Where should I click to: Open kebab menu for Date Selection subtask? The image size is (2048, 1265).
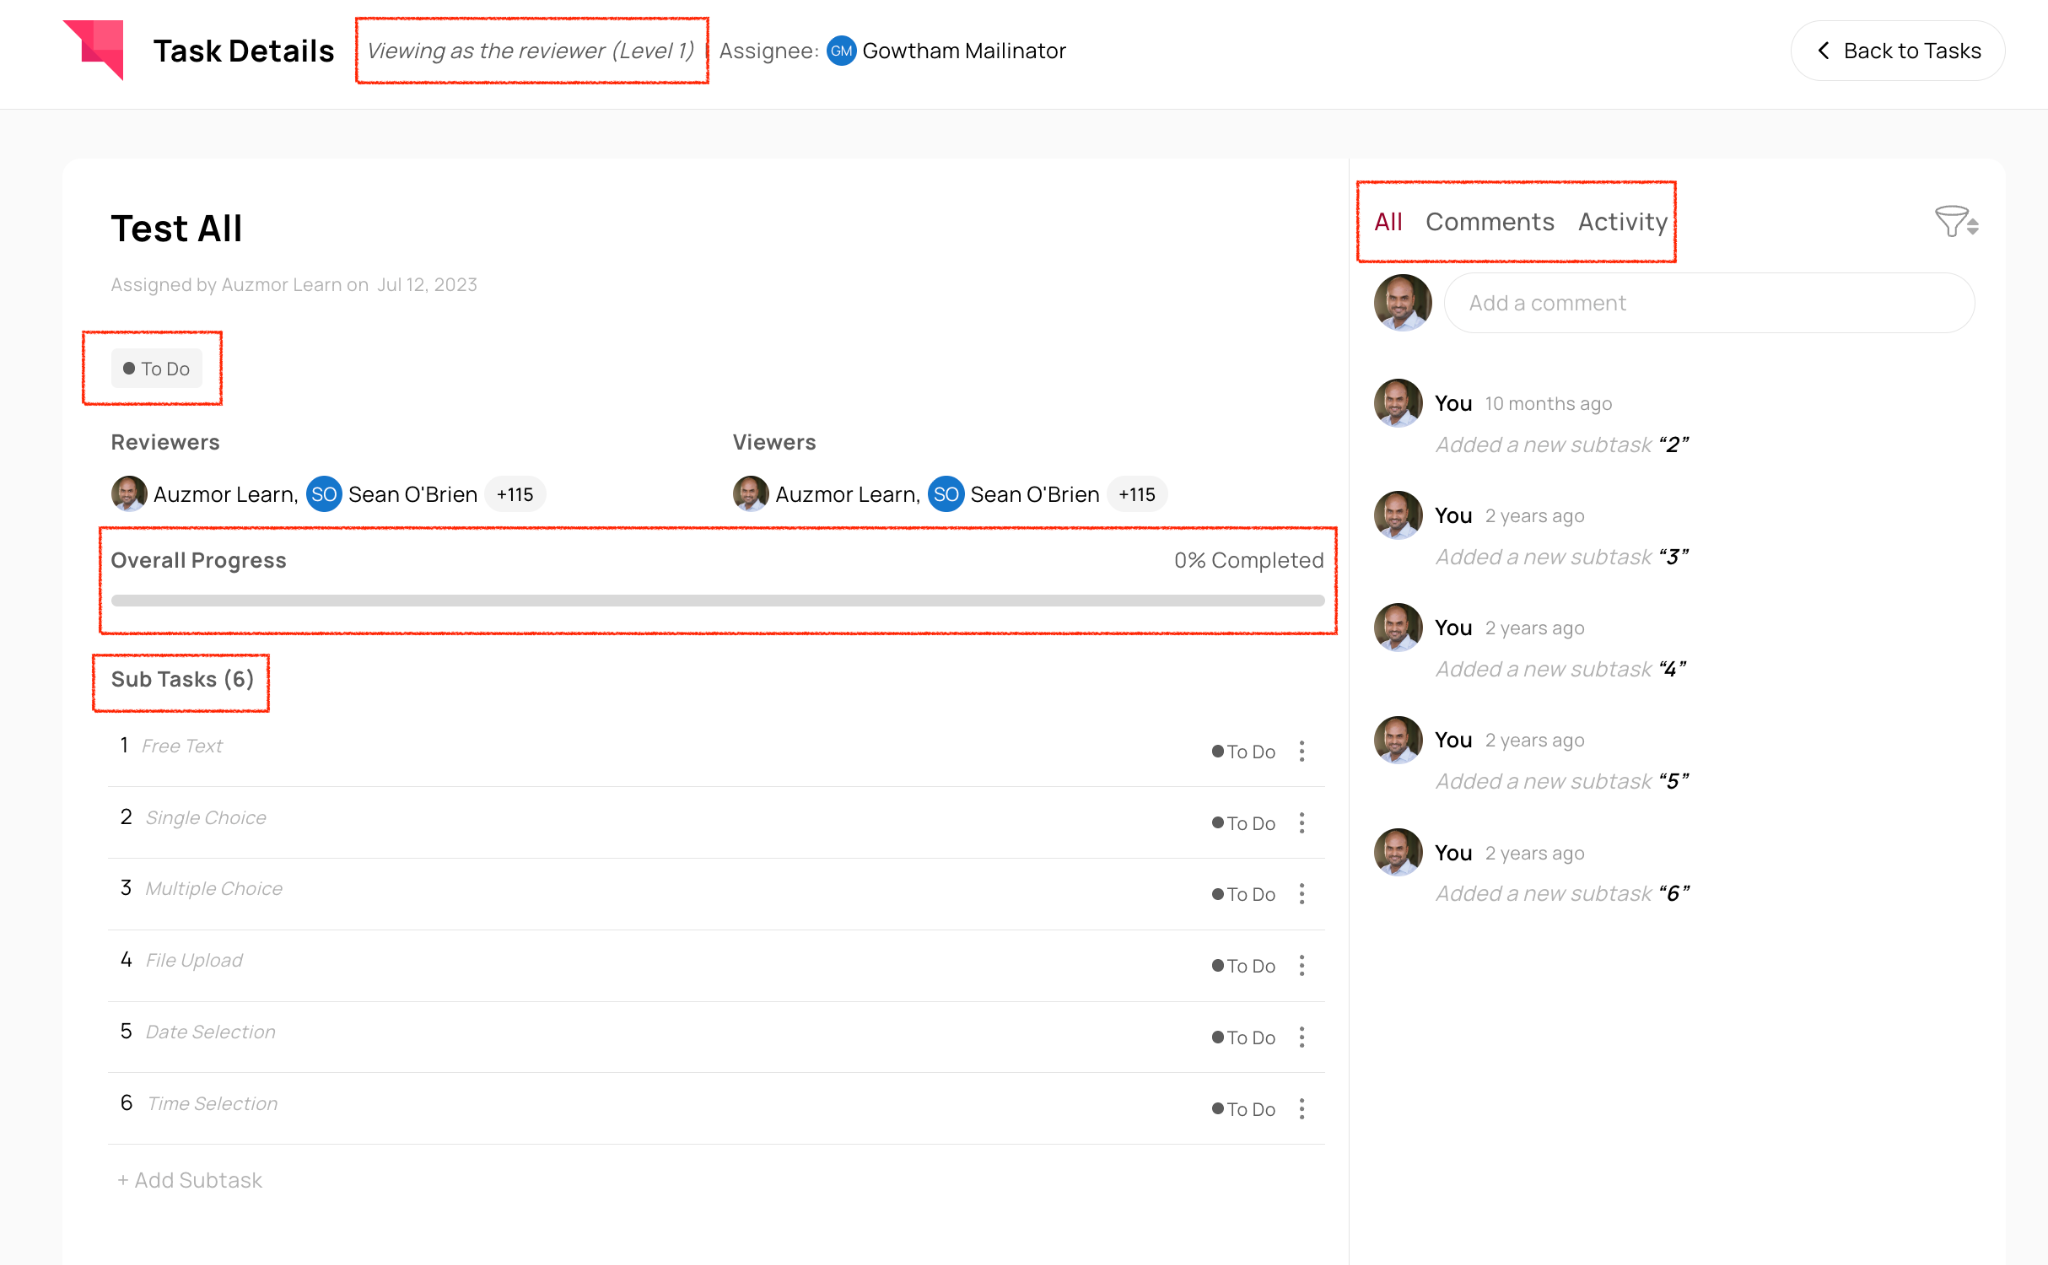pos(1301,1037)
